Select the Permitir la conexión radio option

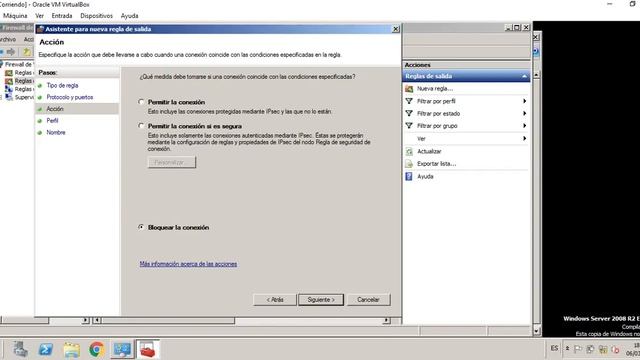click(141, 102)
